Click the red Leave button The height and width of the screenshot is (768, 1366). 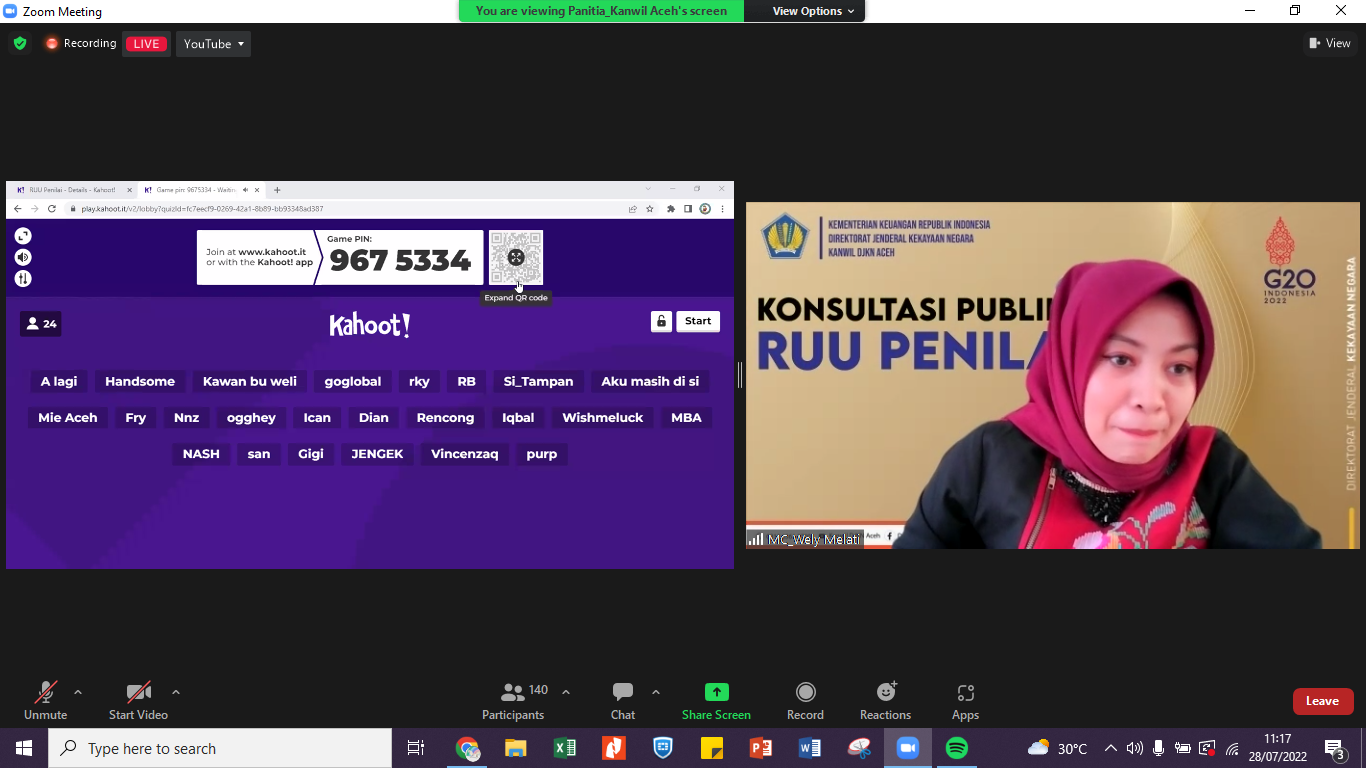tap(1322, 701)
